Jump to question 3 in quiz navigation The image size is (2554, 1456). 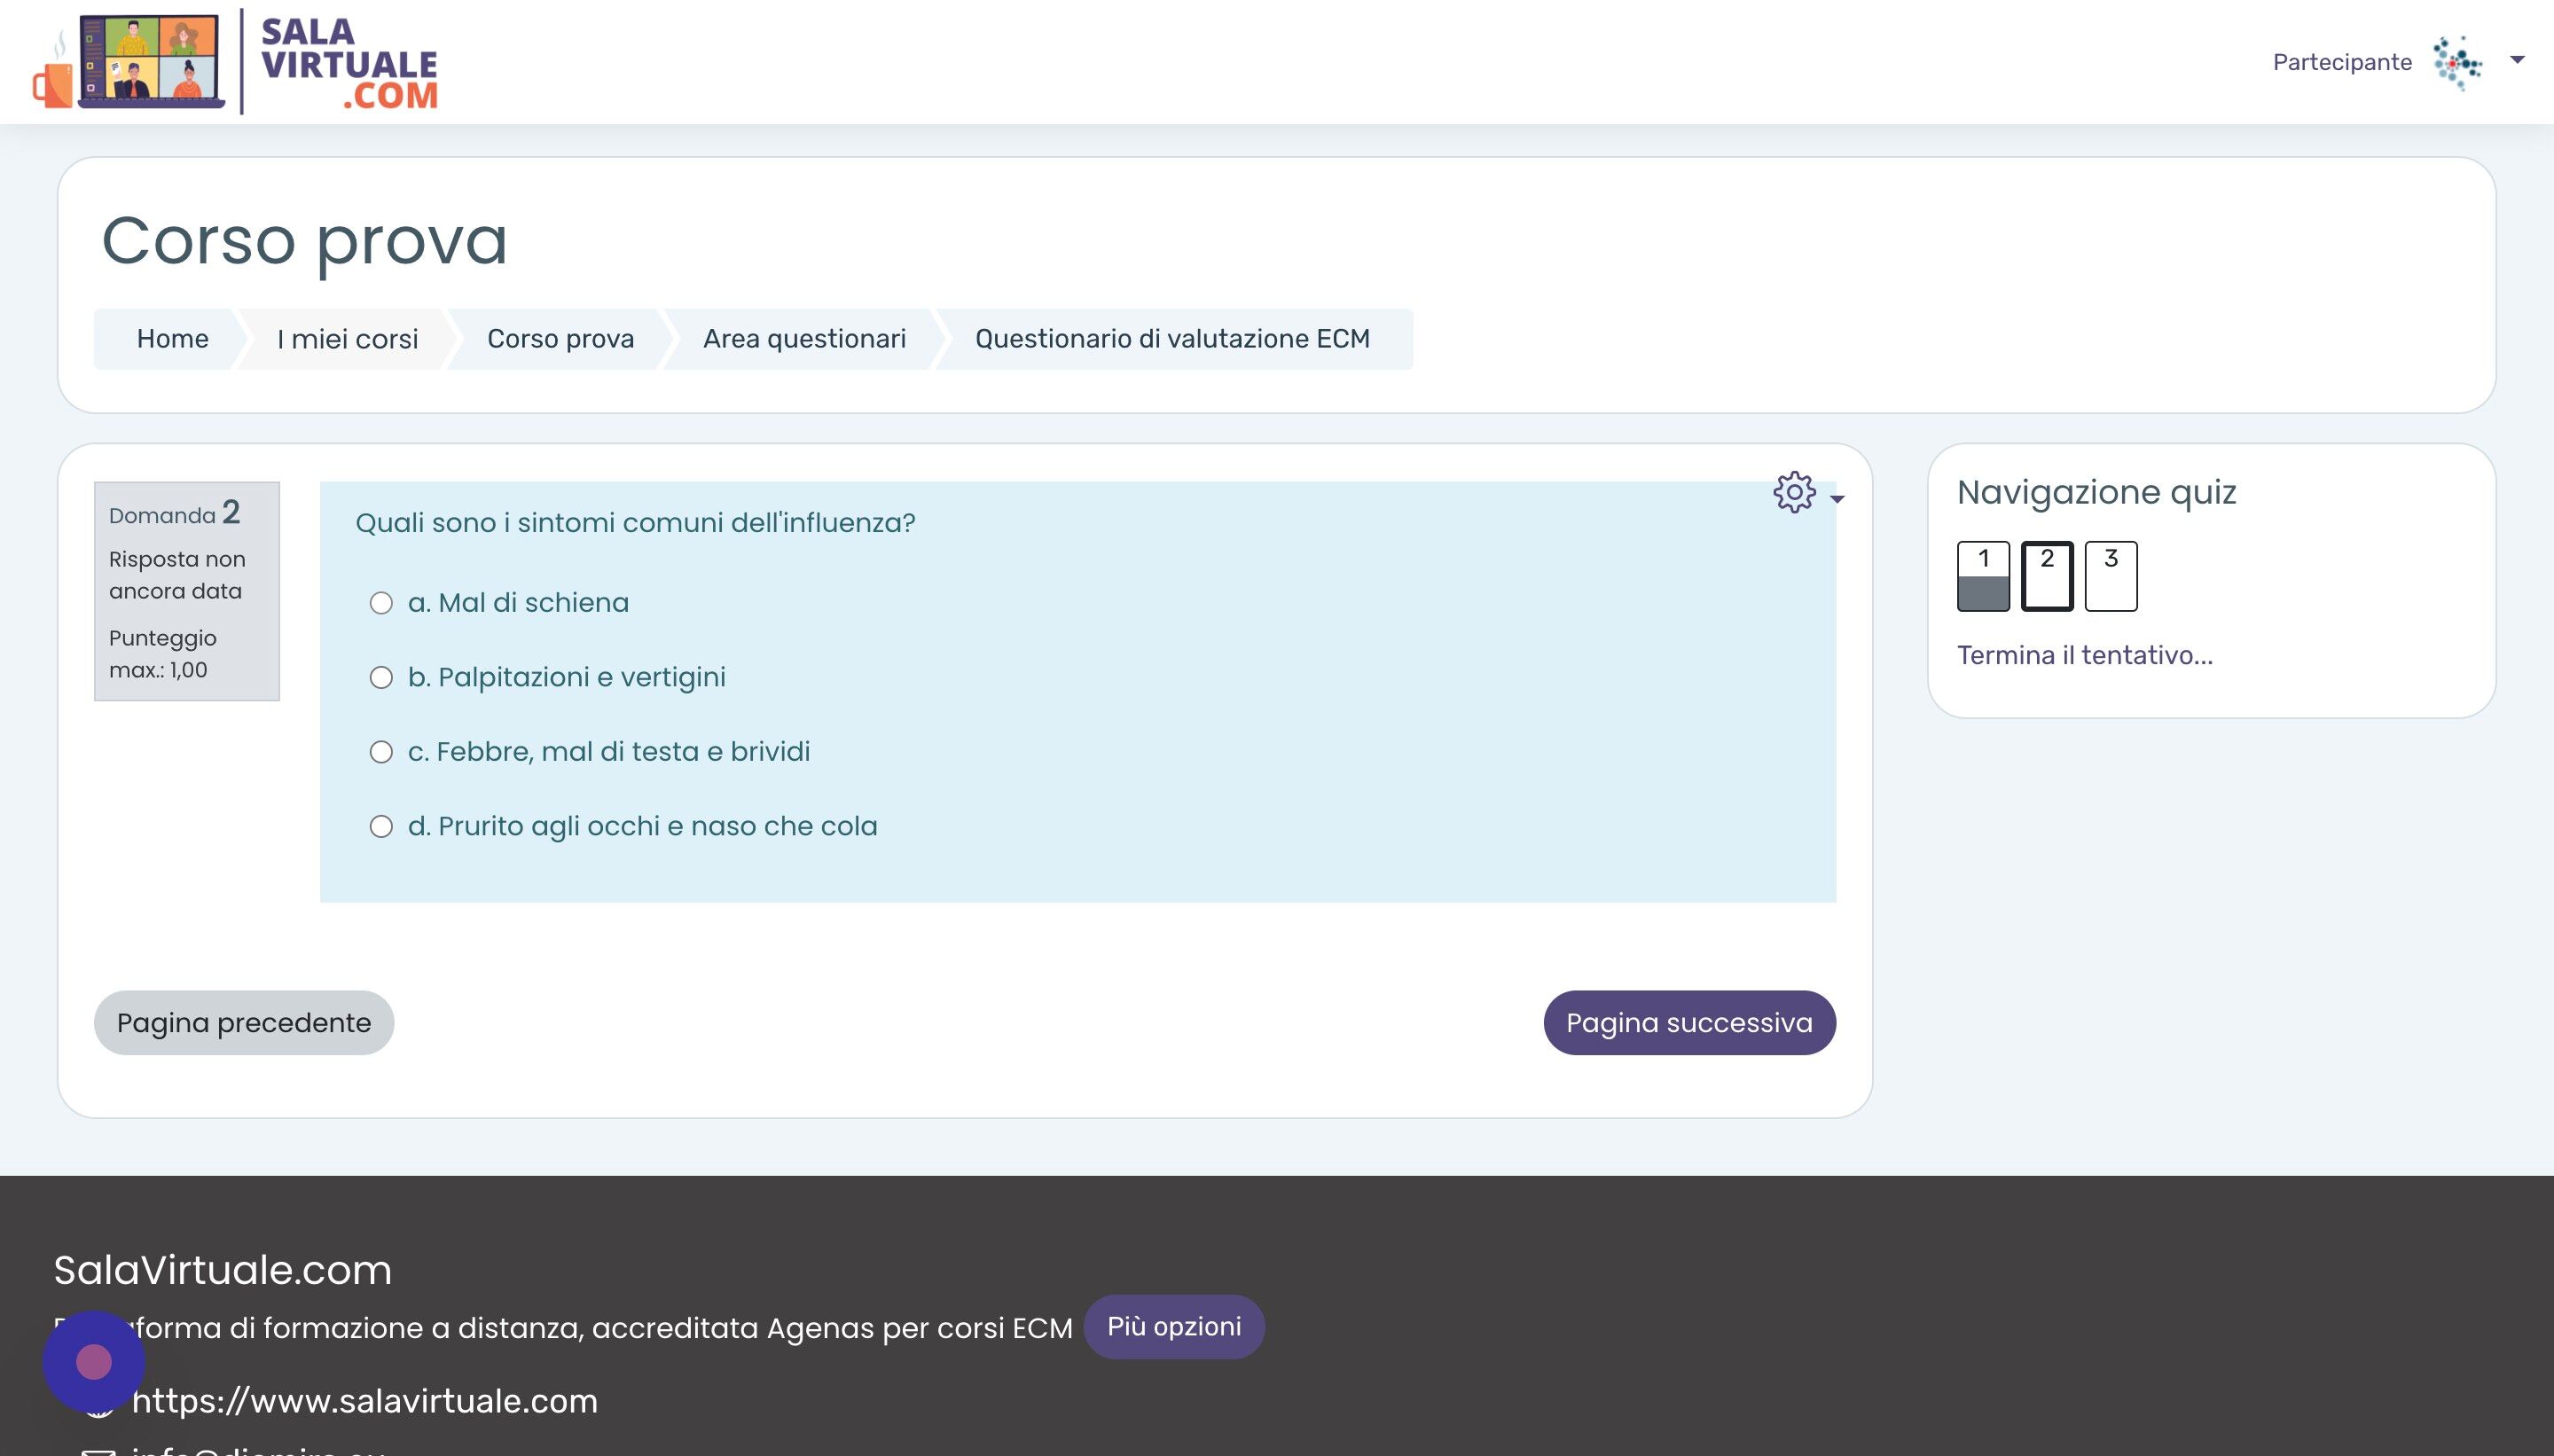coord(2111,576)
